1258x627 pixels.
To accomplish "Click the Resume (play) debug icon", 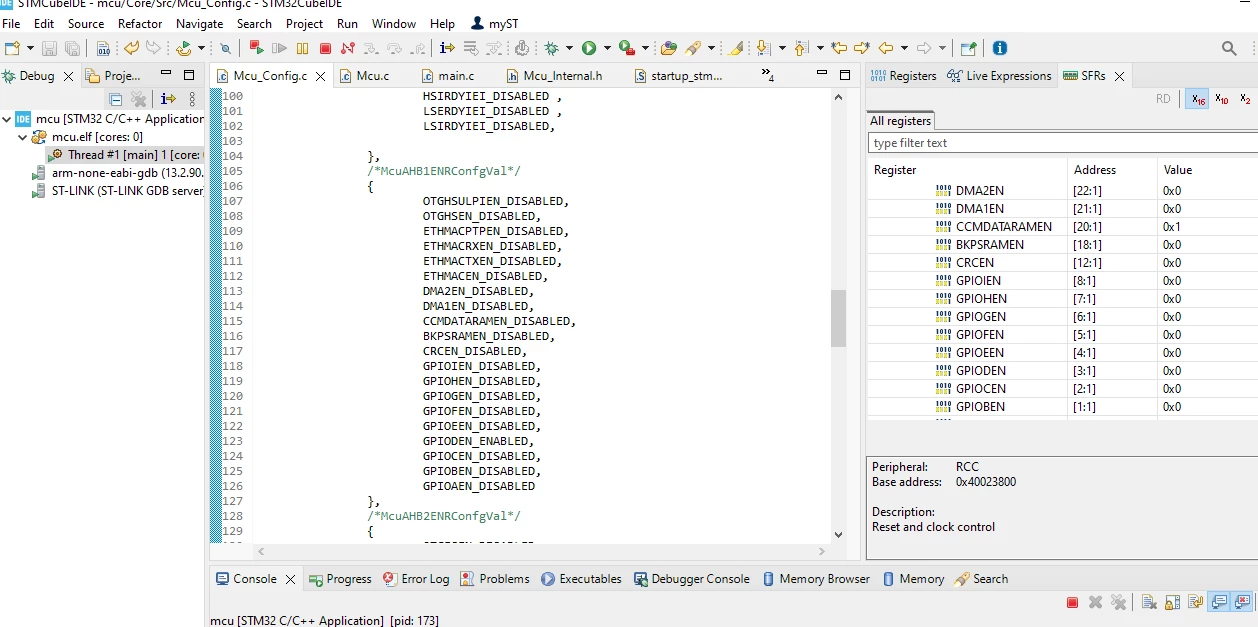I will tap(279, 48).
